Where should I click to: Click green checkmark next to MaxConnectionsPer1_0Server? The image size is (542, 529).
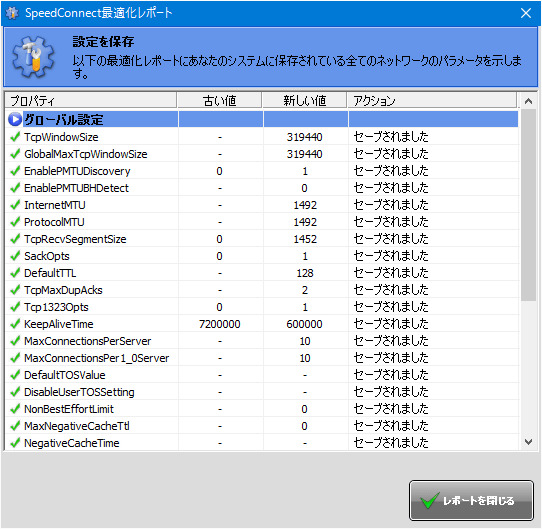pos(15,358)
